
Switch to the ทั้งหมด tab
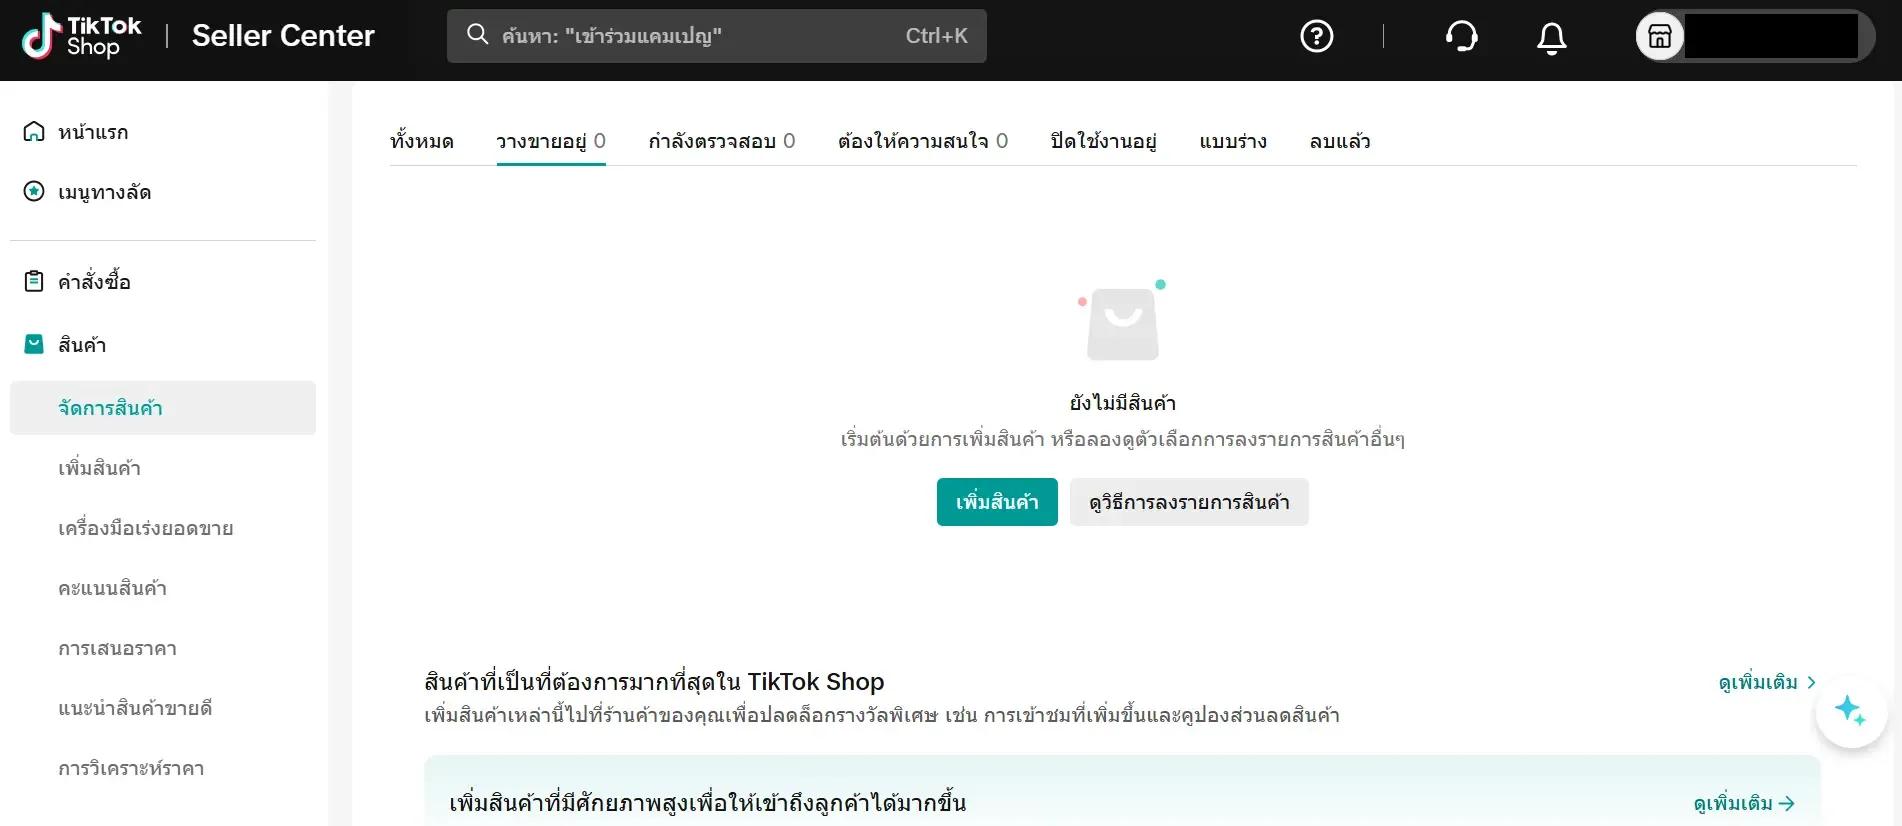[x=422, y=141]
